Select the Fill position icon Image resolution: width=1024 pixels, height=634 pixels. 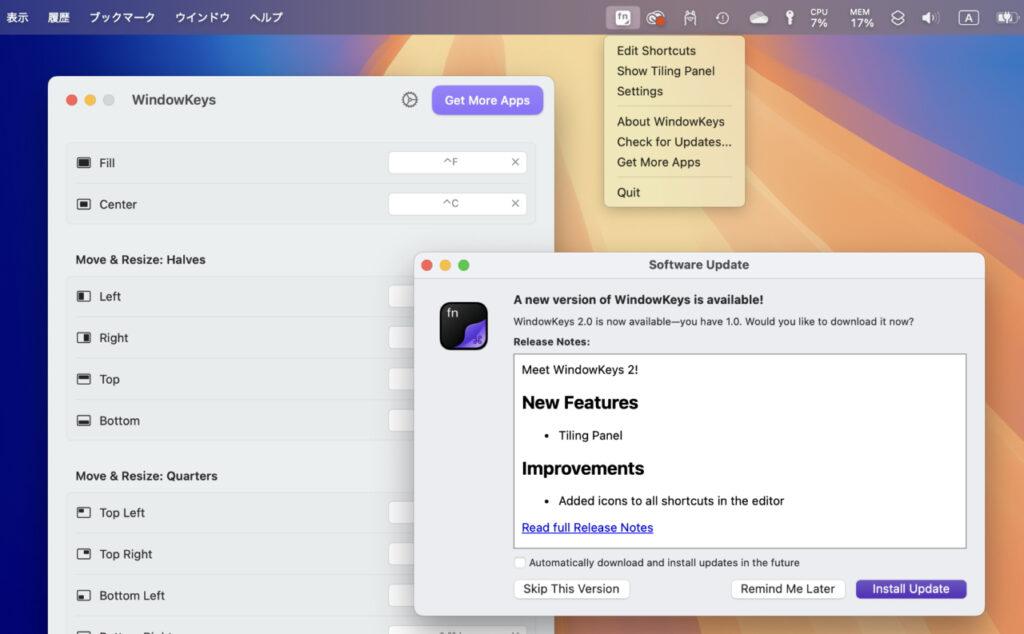coord(83,162)
